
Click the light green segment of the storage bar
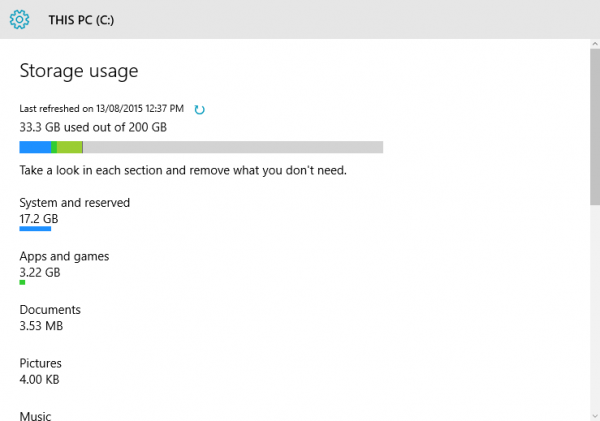70,147
